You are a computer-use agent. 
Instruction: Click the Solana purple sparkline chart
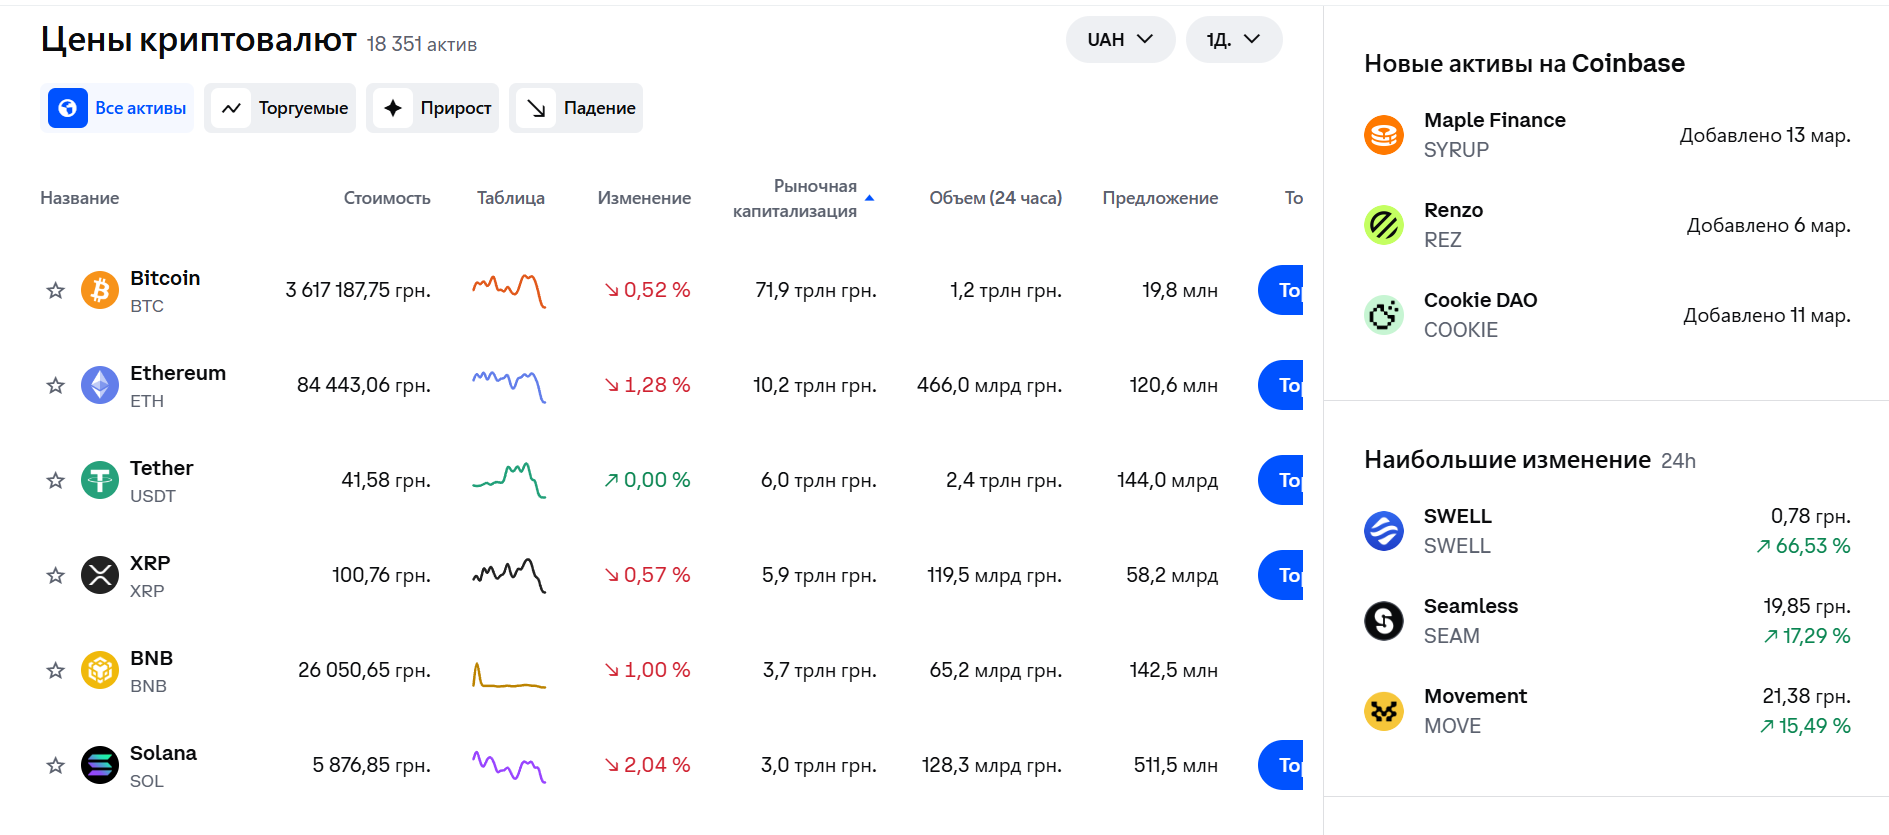(509, 766)
